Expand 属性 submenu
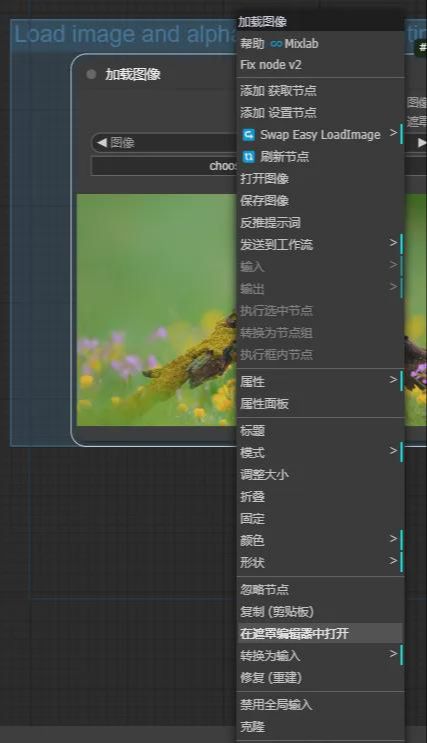 click(320, 381)
